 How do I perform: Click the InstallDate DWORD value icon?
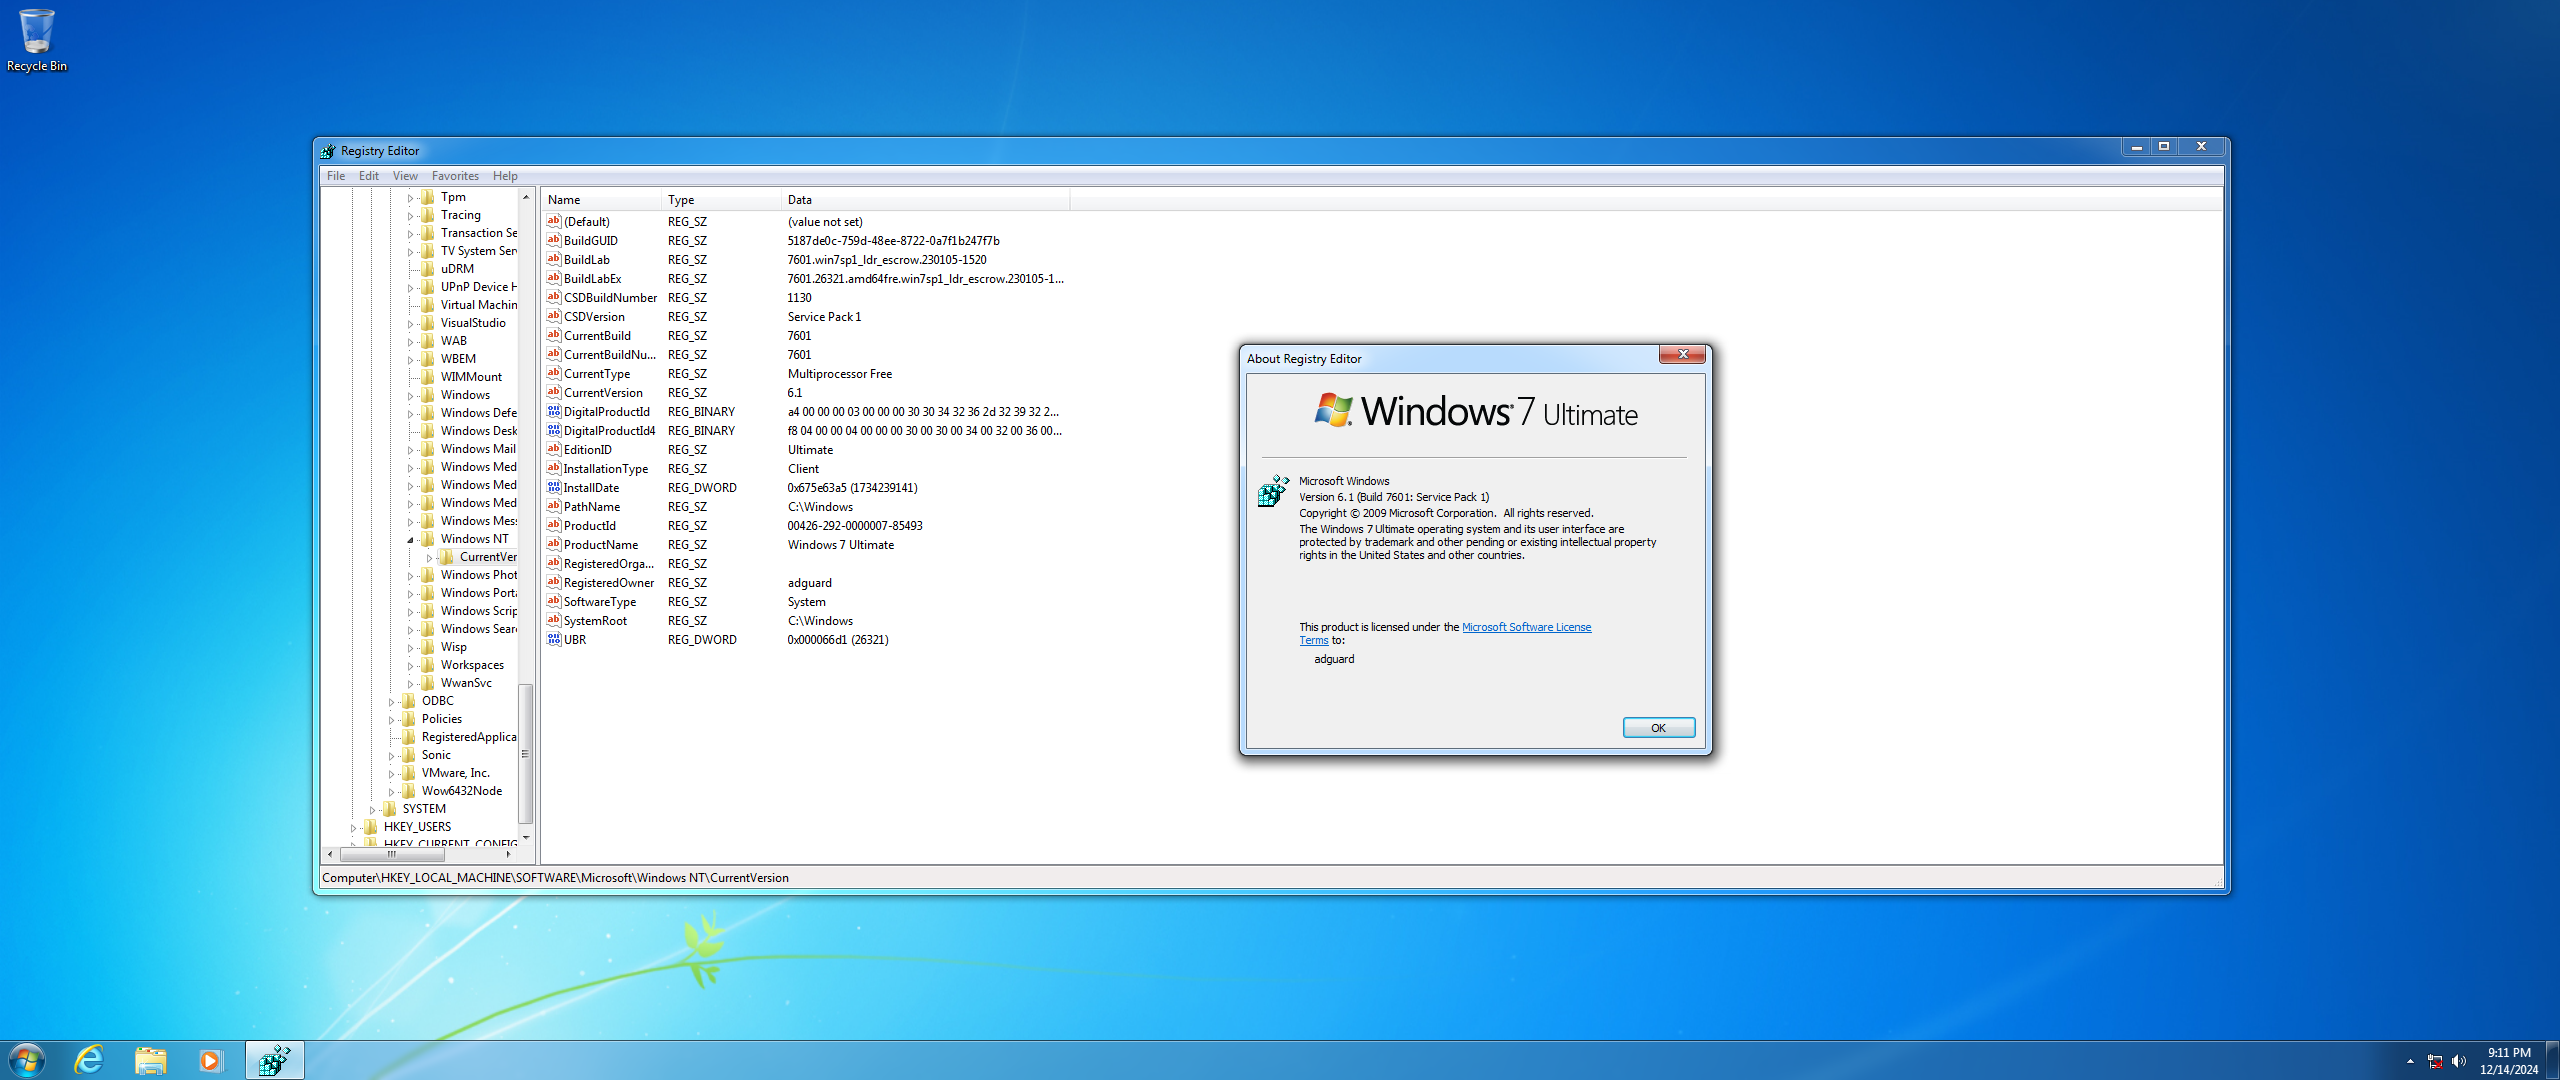pos(553,487)
